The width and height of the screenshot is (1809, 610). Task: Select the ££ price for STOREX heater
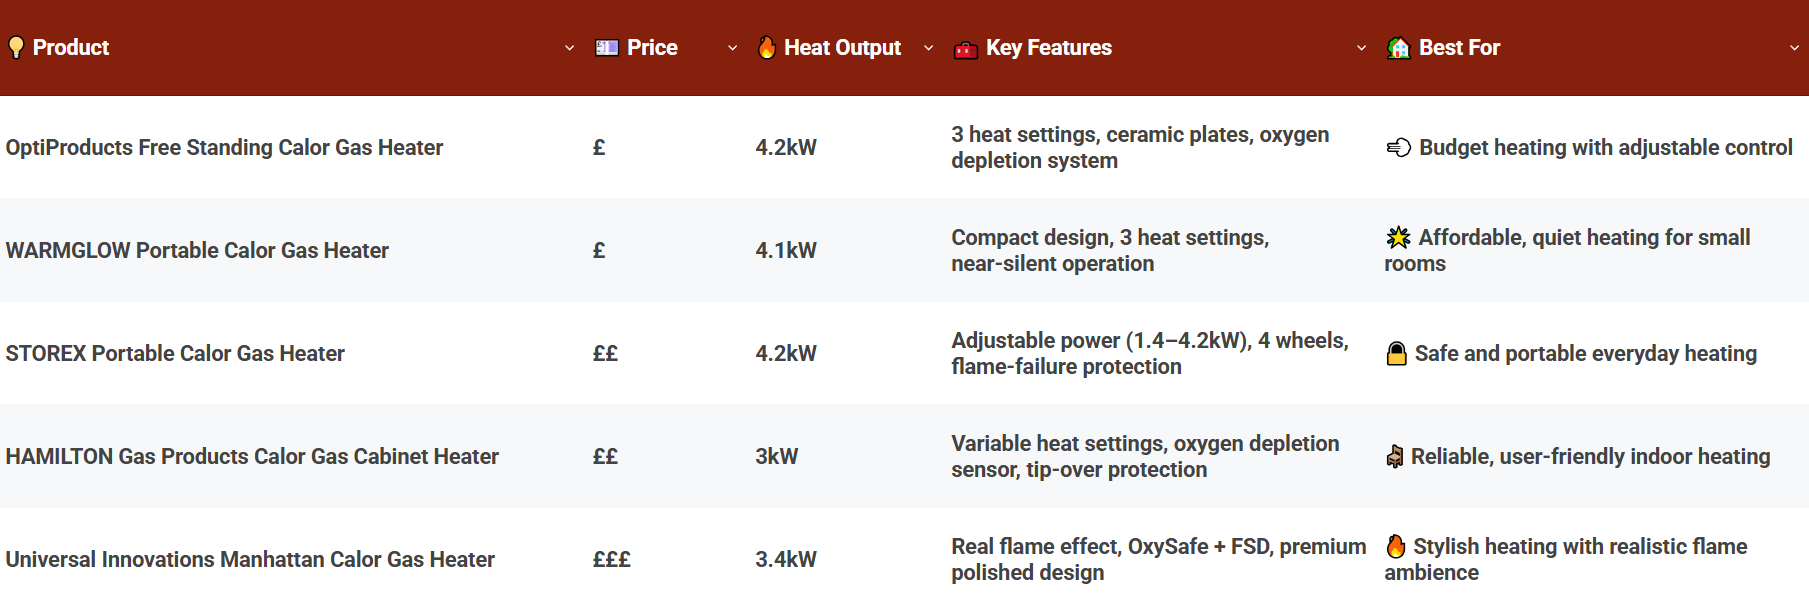605,353
